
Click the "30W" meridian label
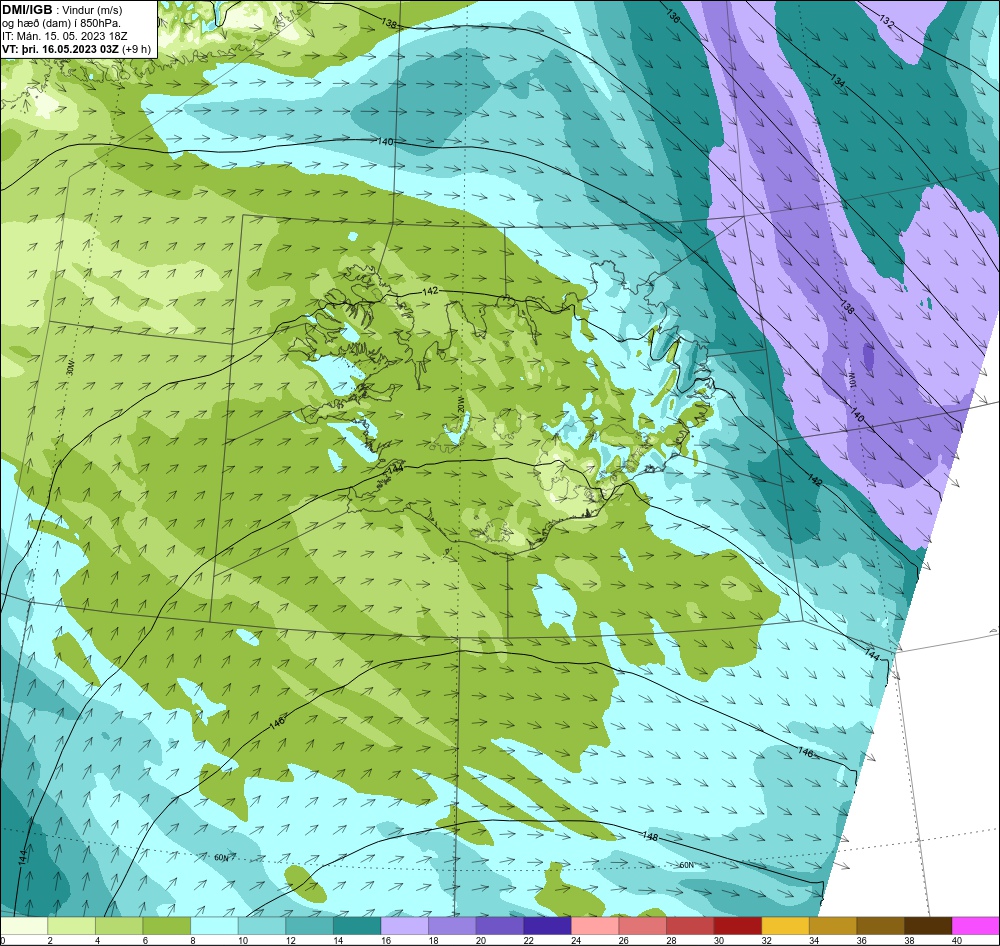70,369
